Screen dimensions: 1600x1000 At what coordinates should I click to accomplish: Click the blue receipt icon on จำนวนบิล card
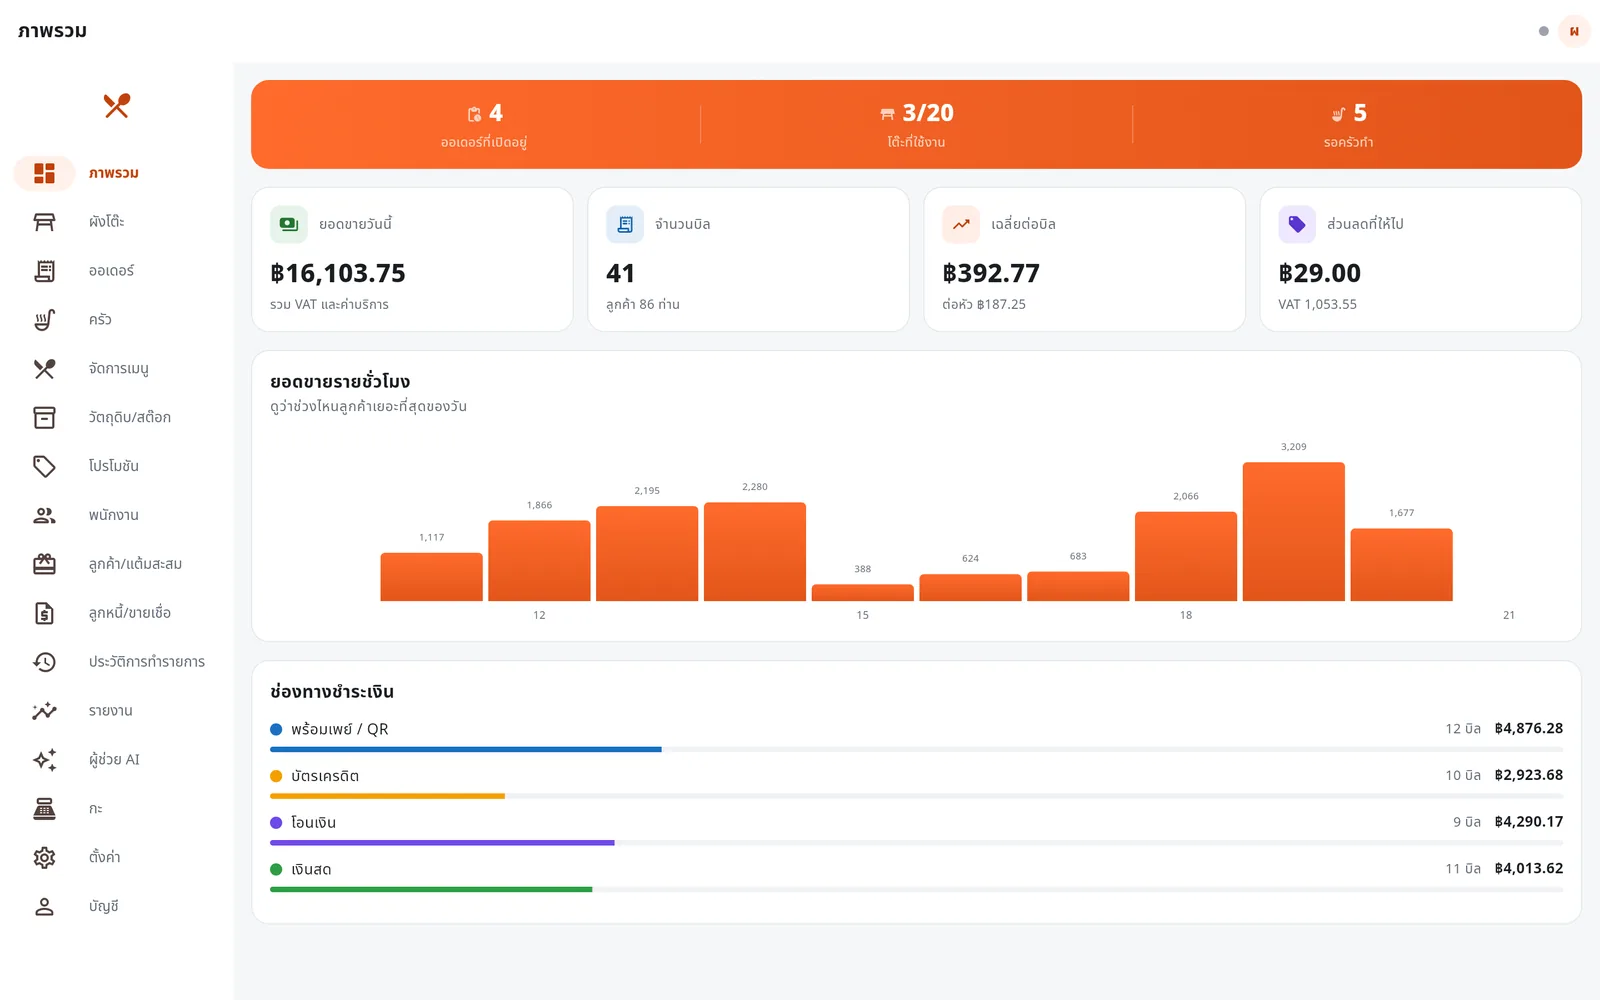pos(625,224)
